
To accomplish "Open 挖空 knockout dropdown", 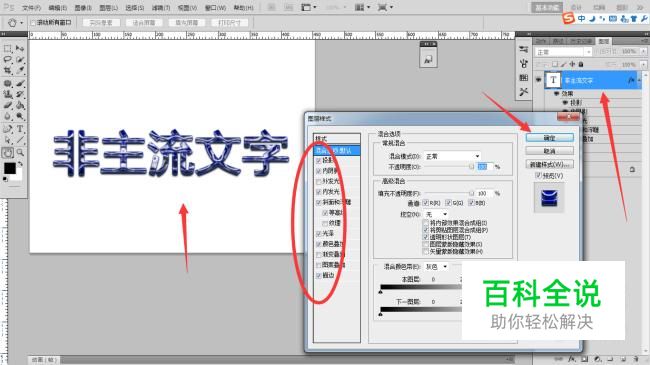I will tap(436, 214).
